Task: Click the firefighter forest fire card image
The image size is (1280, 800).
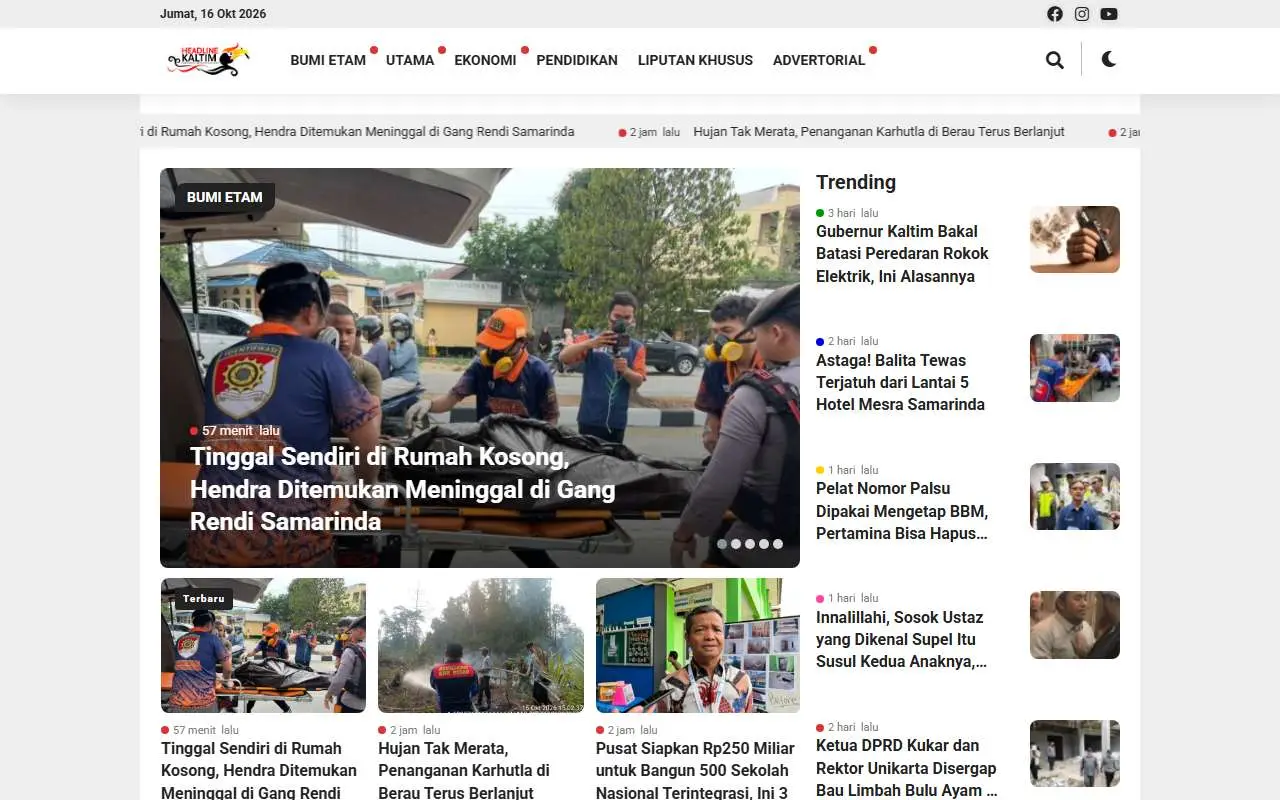Action: point(481,645)
